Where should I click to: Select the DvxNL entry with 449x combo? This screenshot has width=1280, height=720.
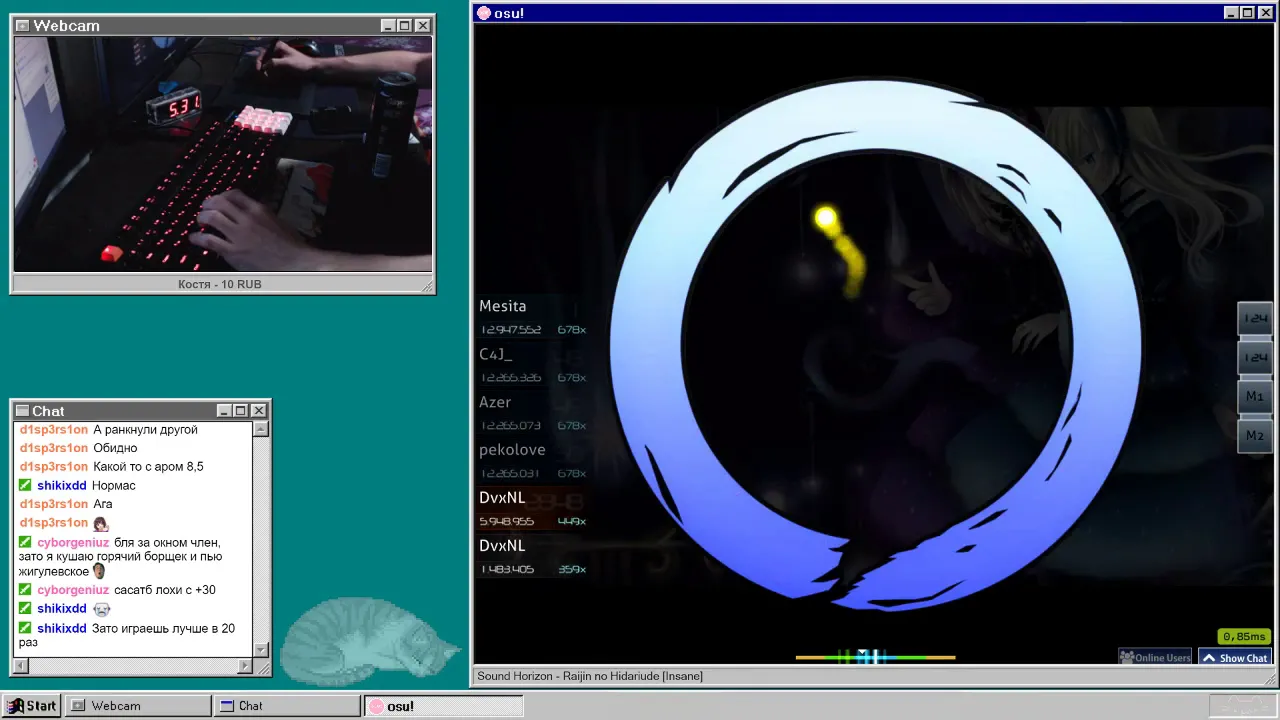click(x=533, y=509)
